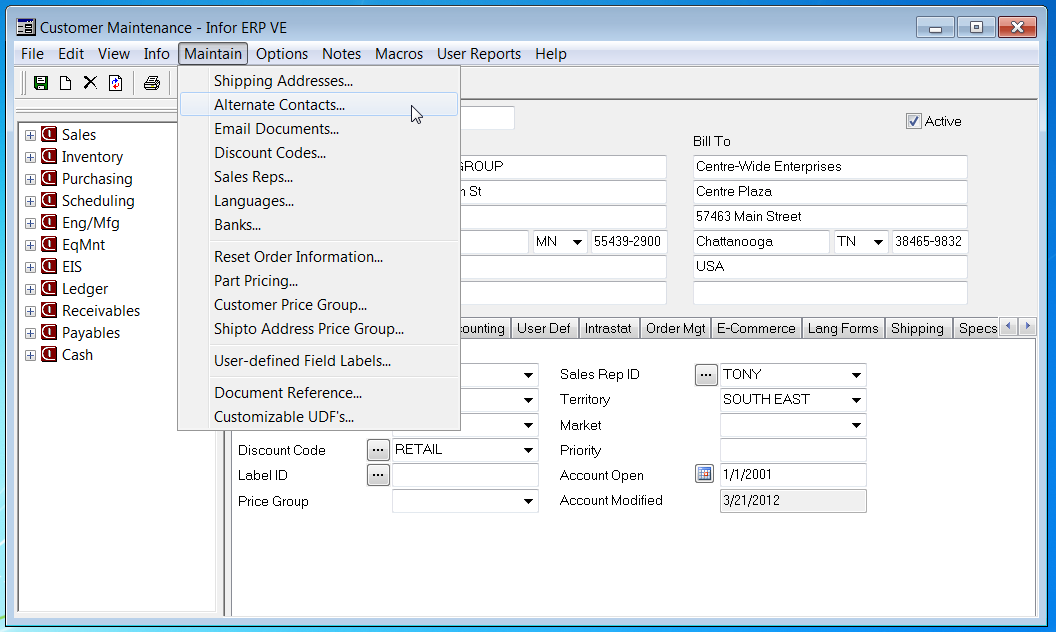Expand the Sales tree node
Viewport: 1056px width, 632px height.
[30, 135]
